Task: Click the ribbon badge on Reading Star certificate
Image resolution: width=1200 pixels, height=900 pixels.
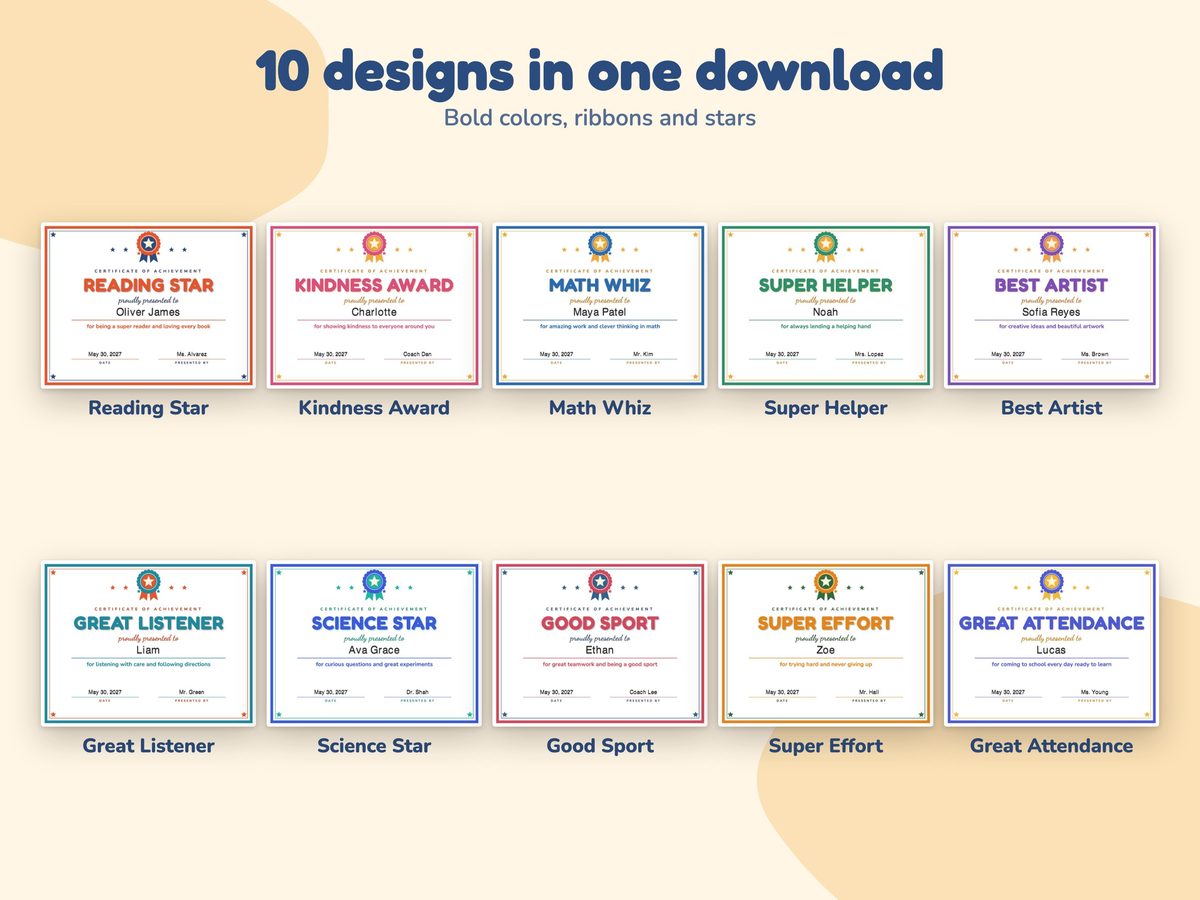Action: 148,246
